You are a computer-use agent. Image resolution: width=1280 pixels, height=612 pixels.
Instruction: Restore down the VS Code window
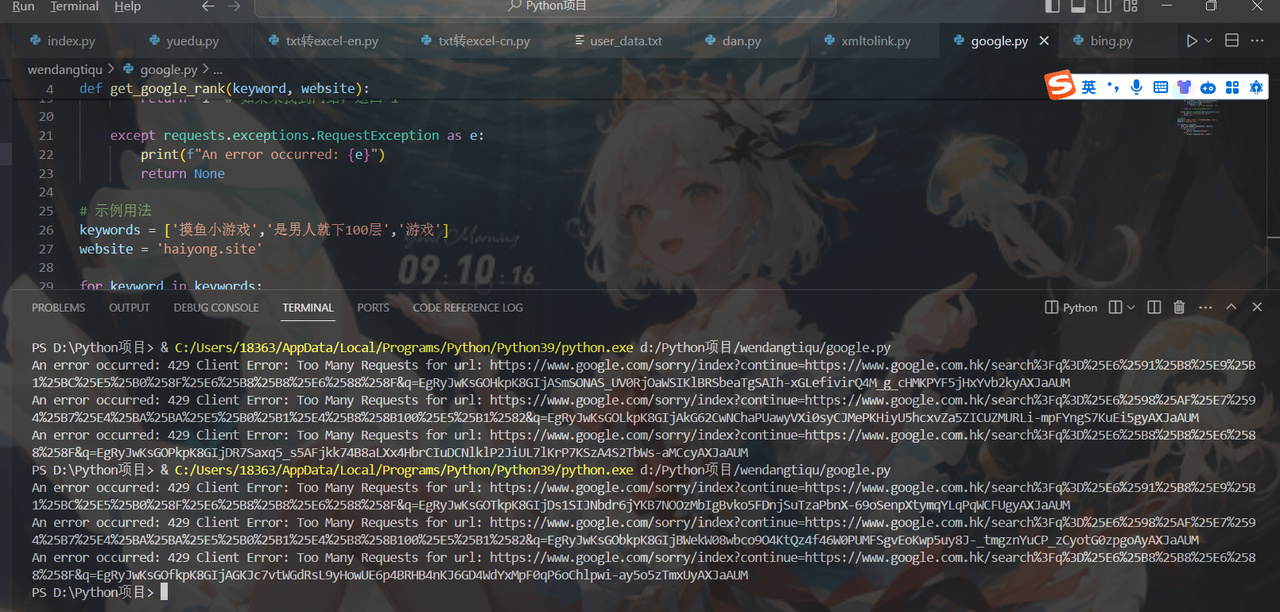pyautogui.click(x=1211, y=6)
